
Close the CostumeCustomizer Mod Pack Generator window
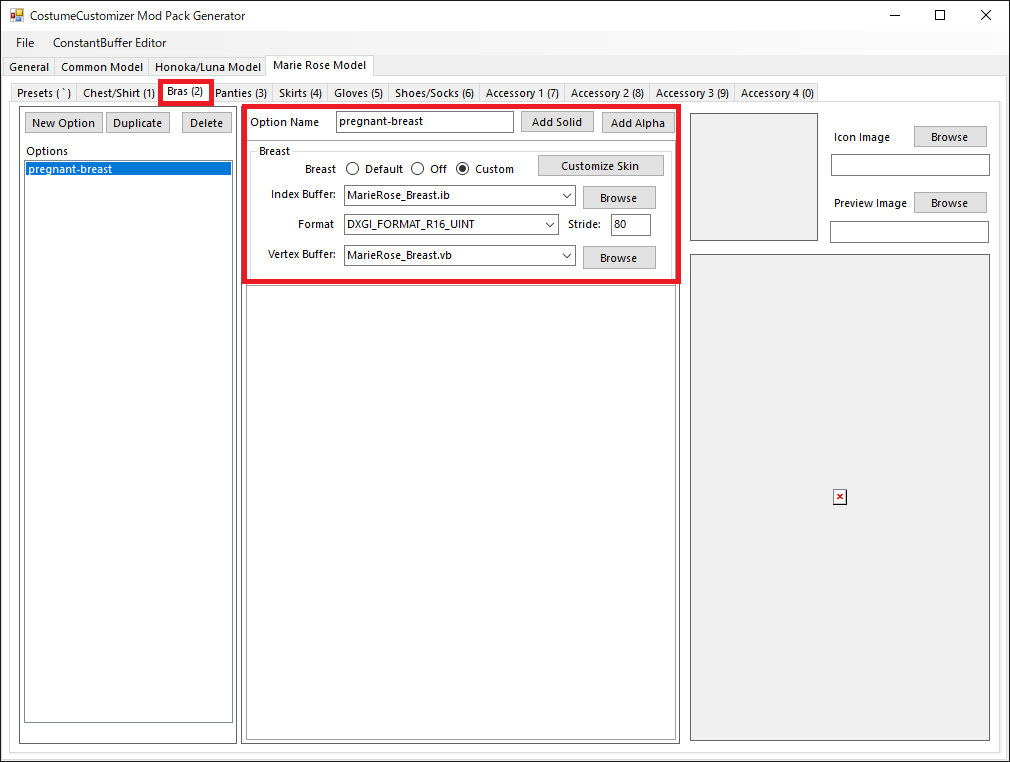tap(986, 15)
